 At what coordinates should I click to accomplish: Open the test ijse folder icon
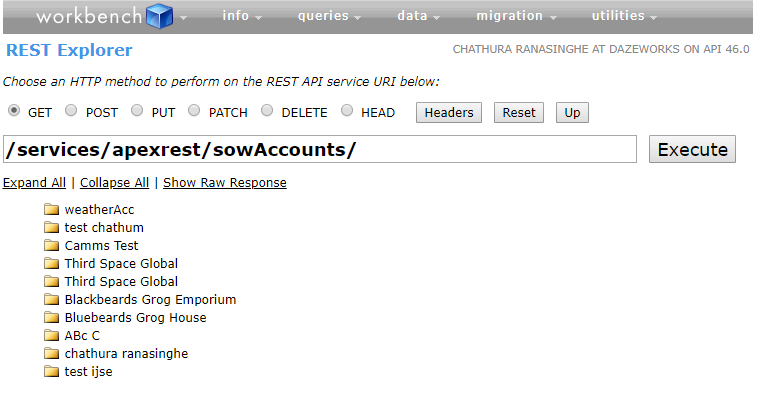click(51, 372)
